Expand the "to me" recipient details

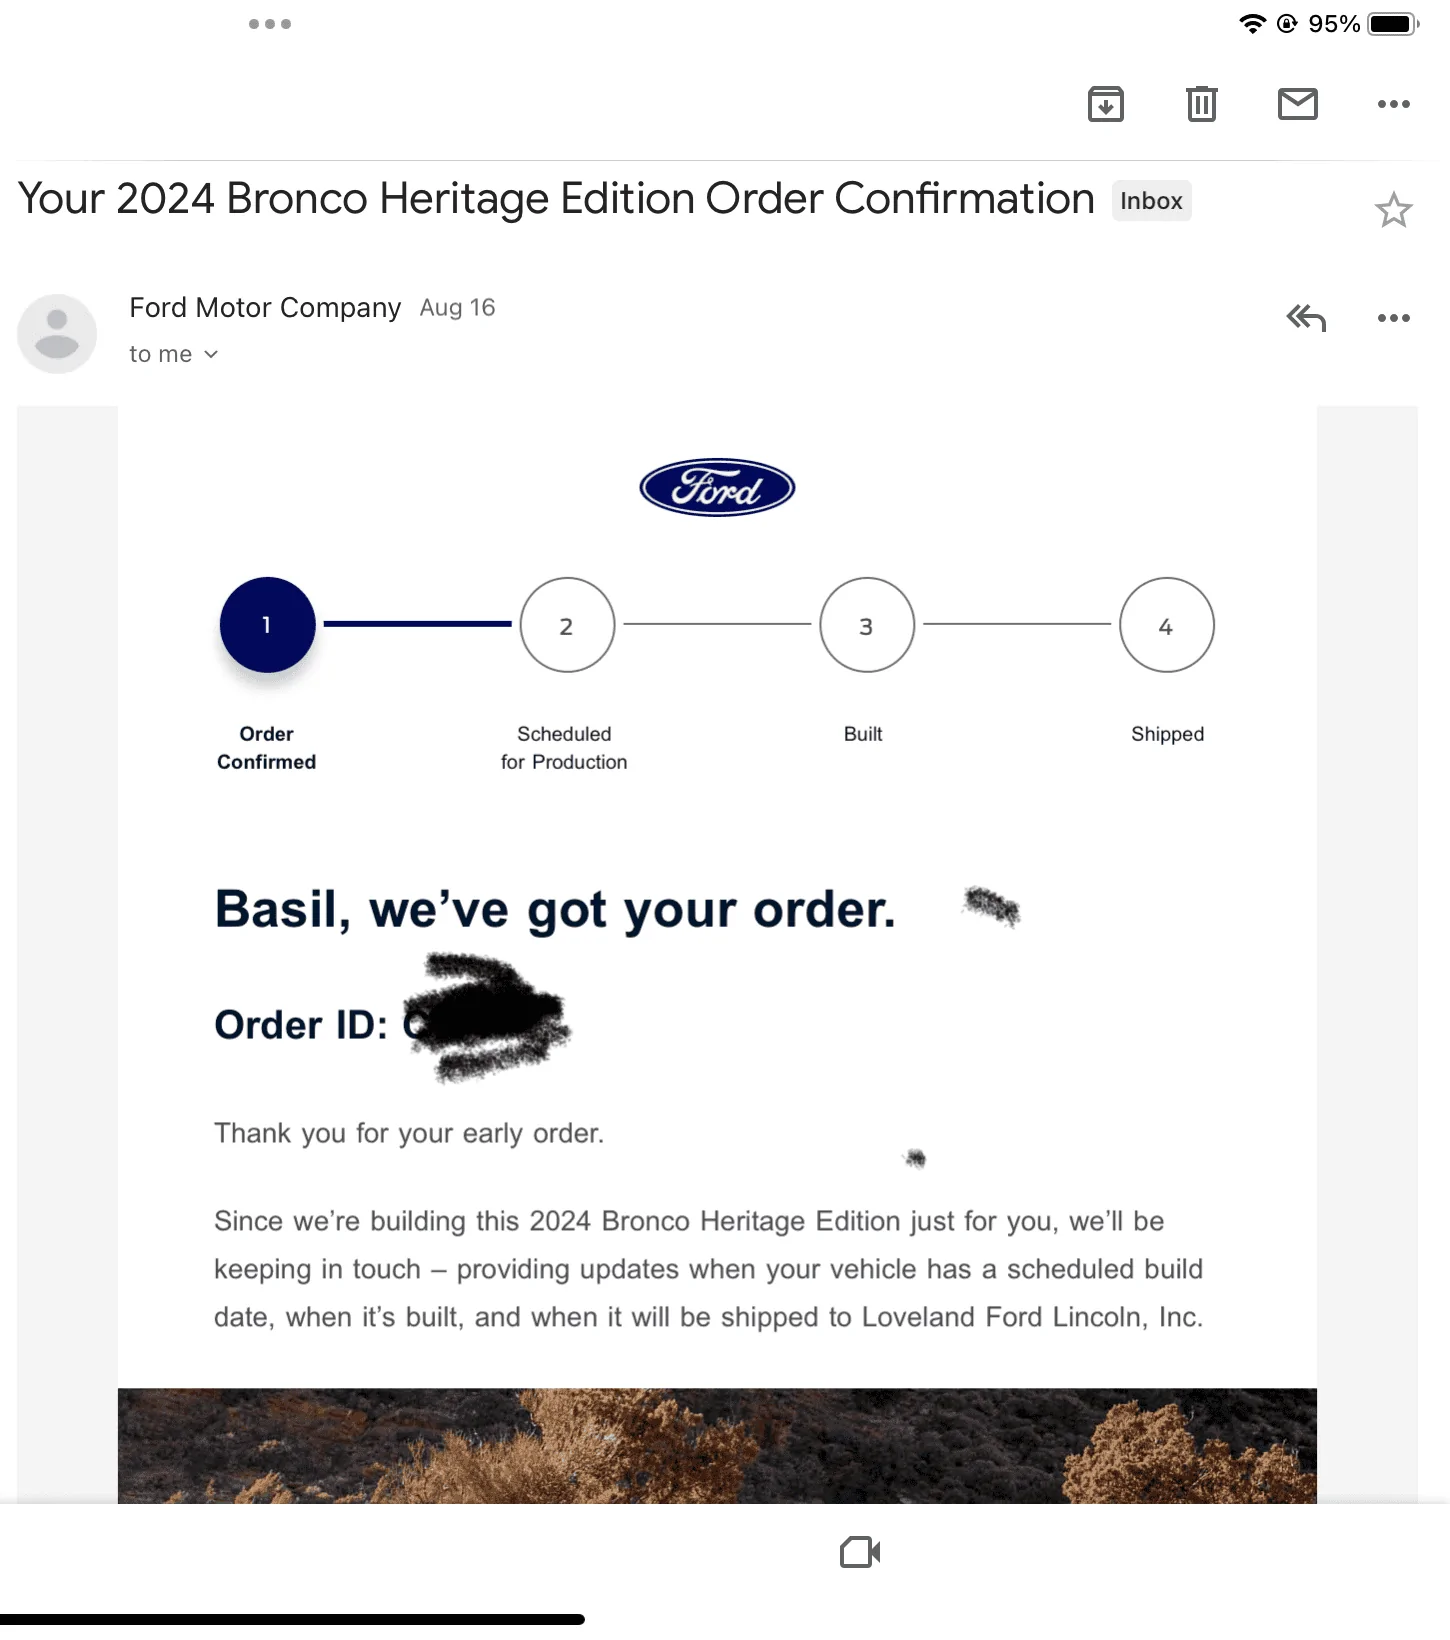point(174,354)
